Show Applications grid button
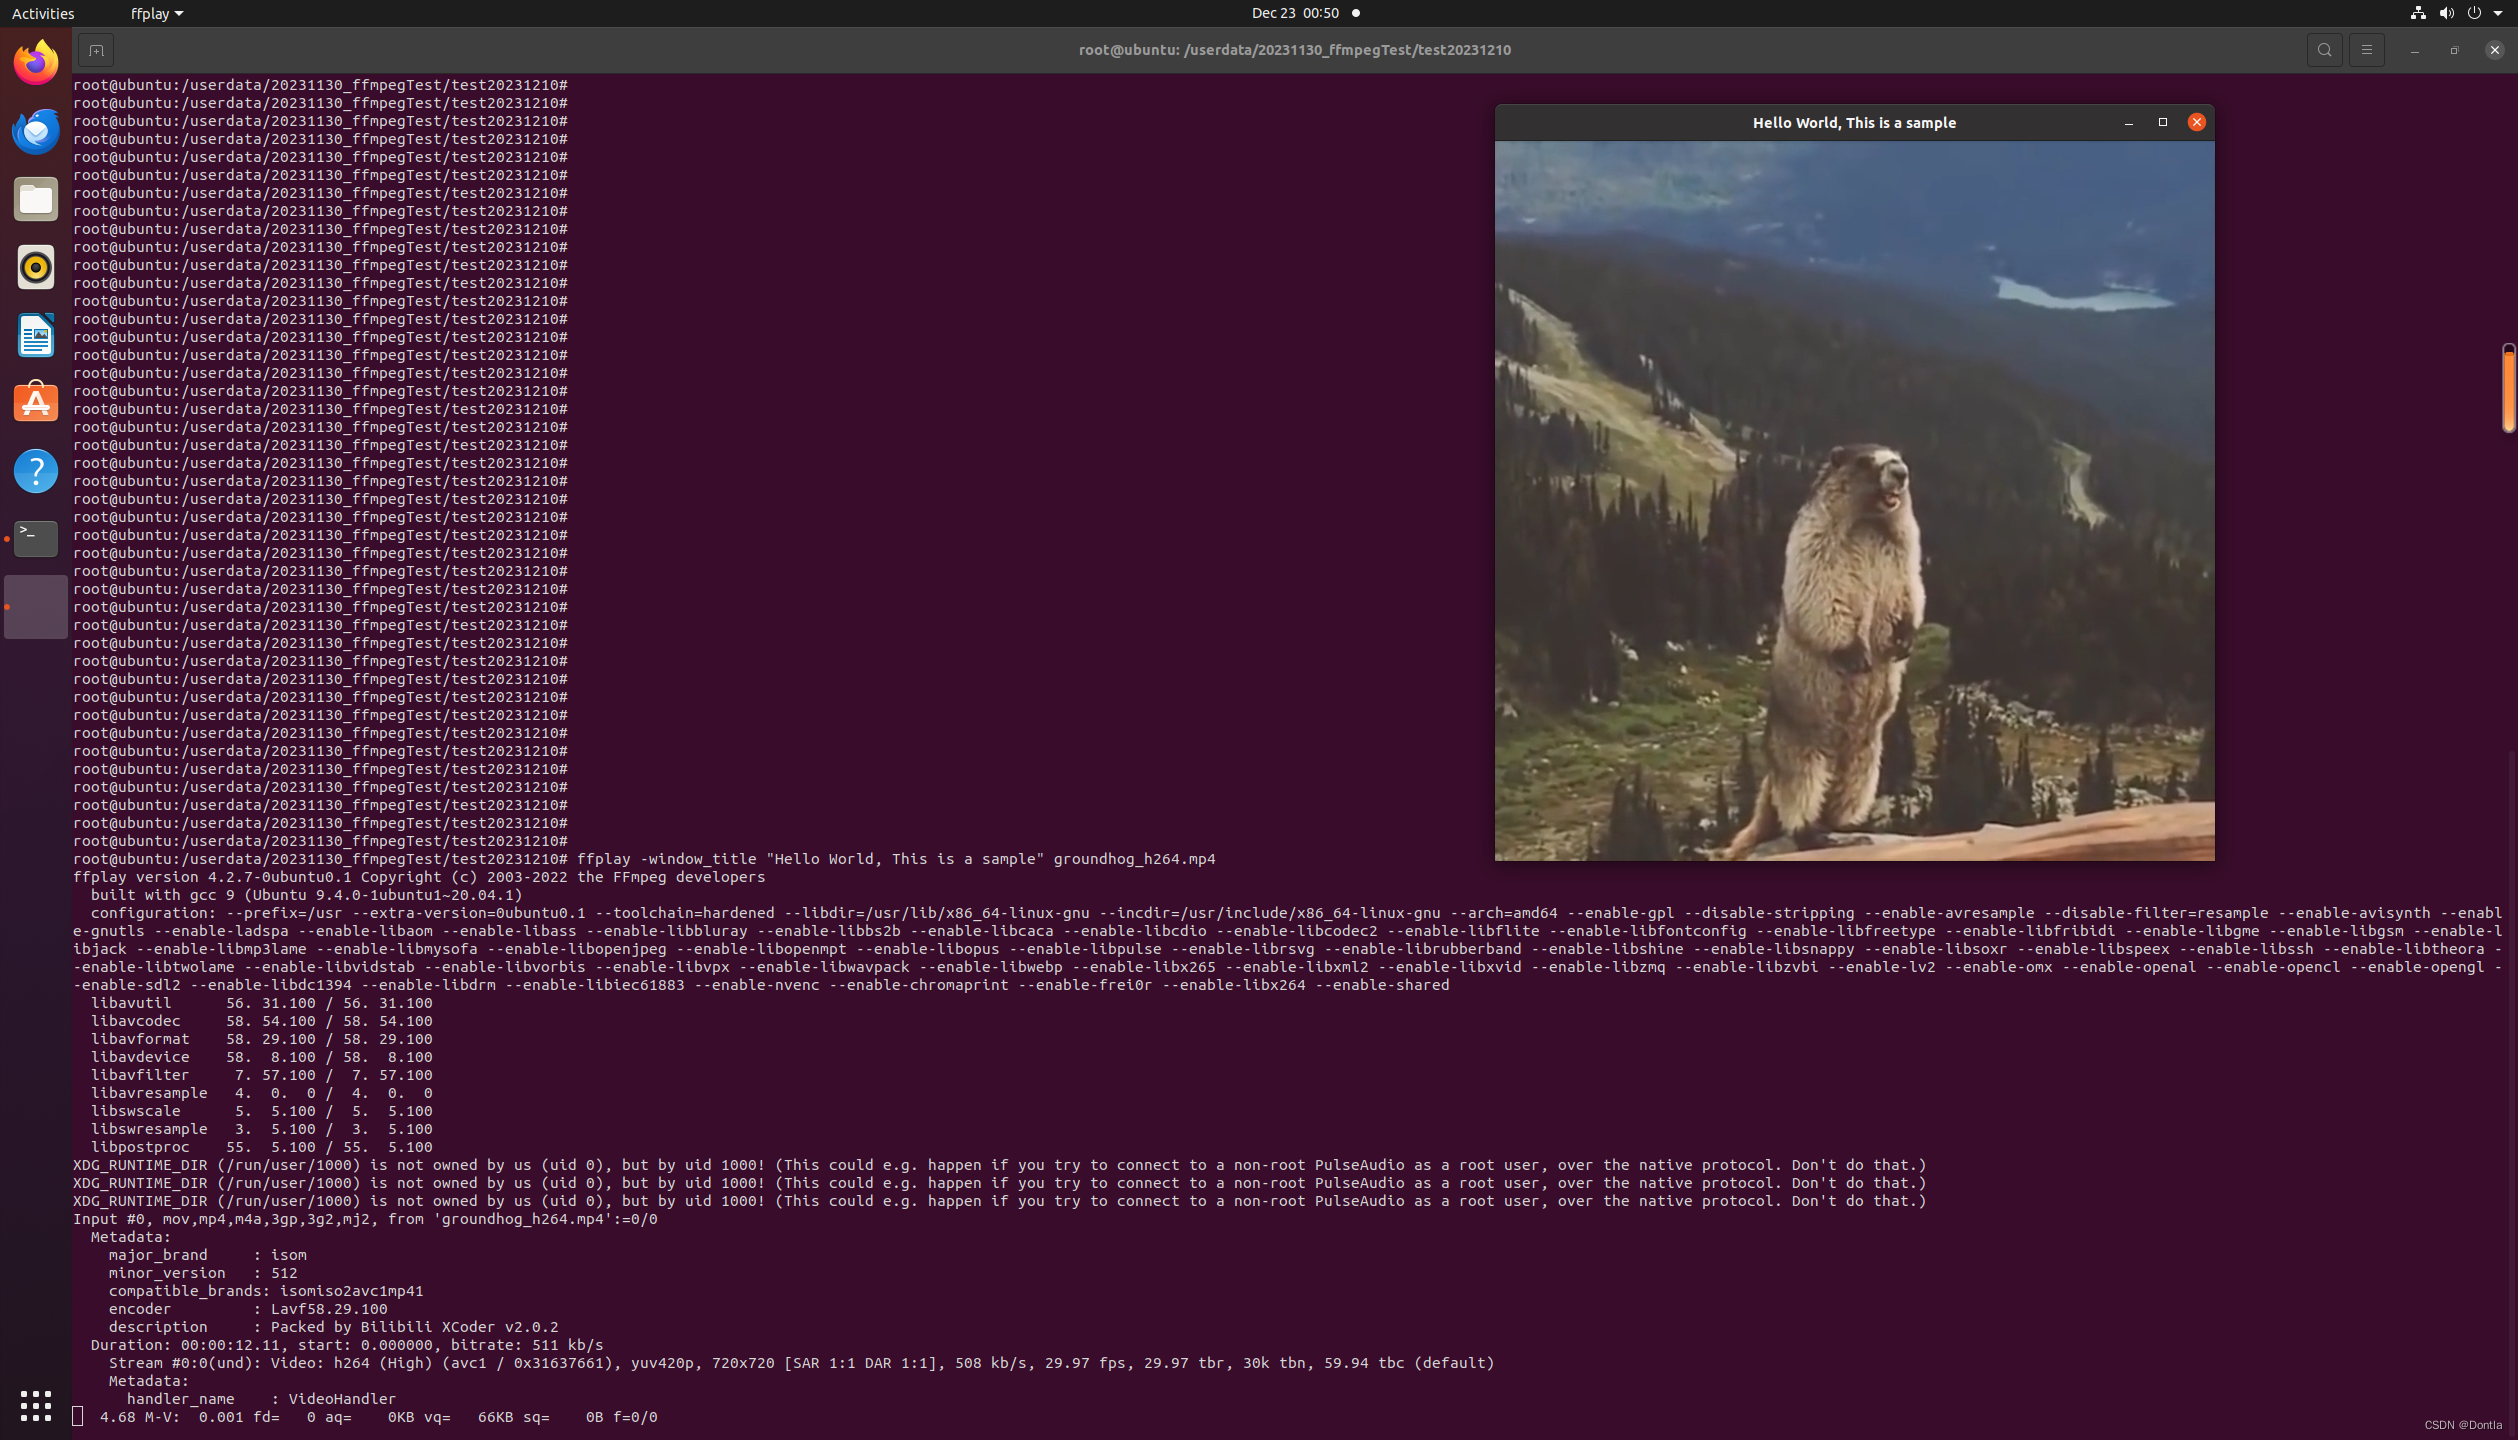The image size is (2518, 1440). click(x=36, y=1405)
